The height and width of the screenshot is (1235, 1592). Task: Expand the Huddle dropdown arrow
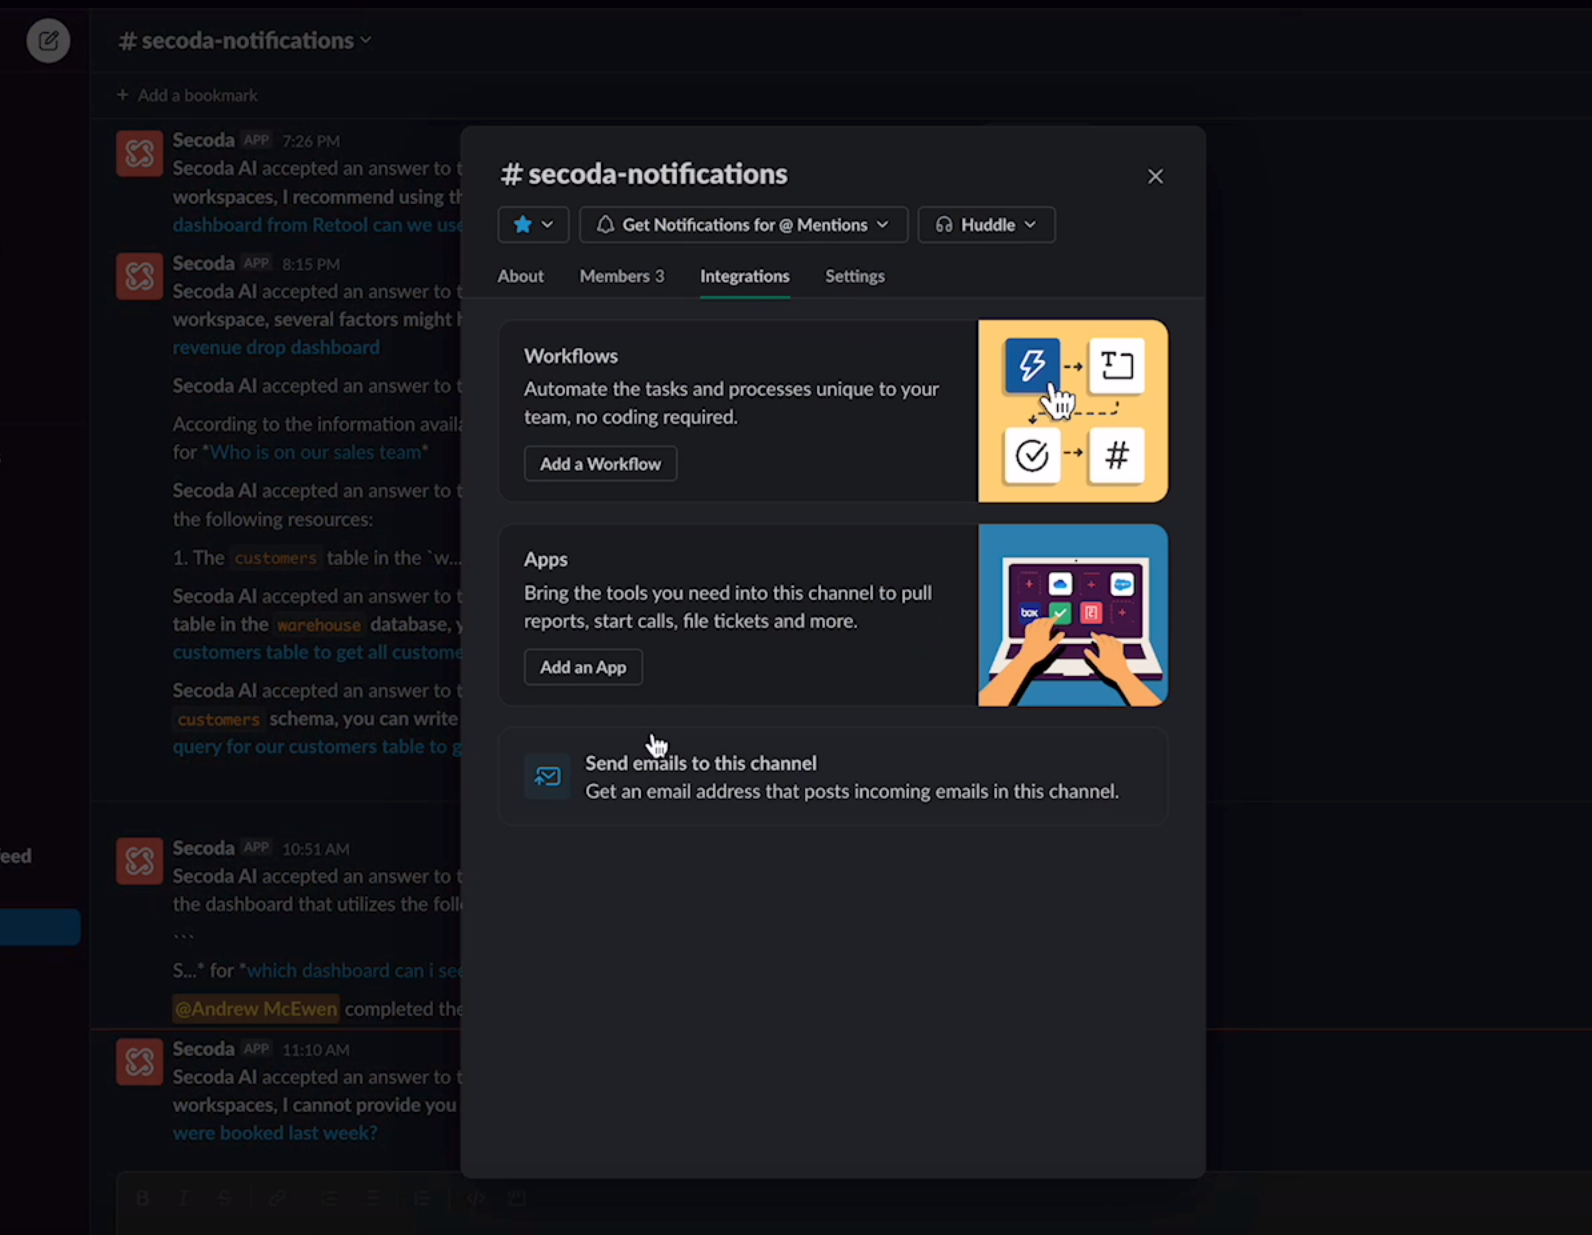[1030, 225]
